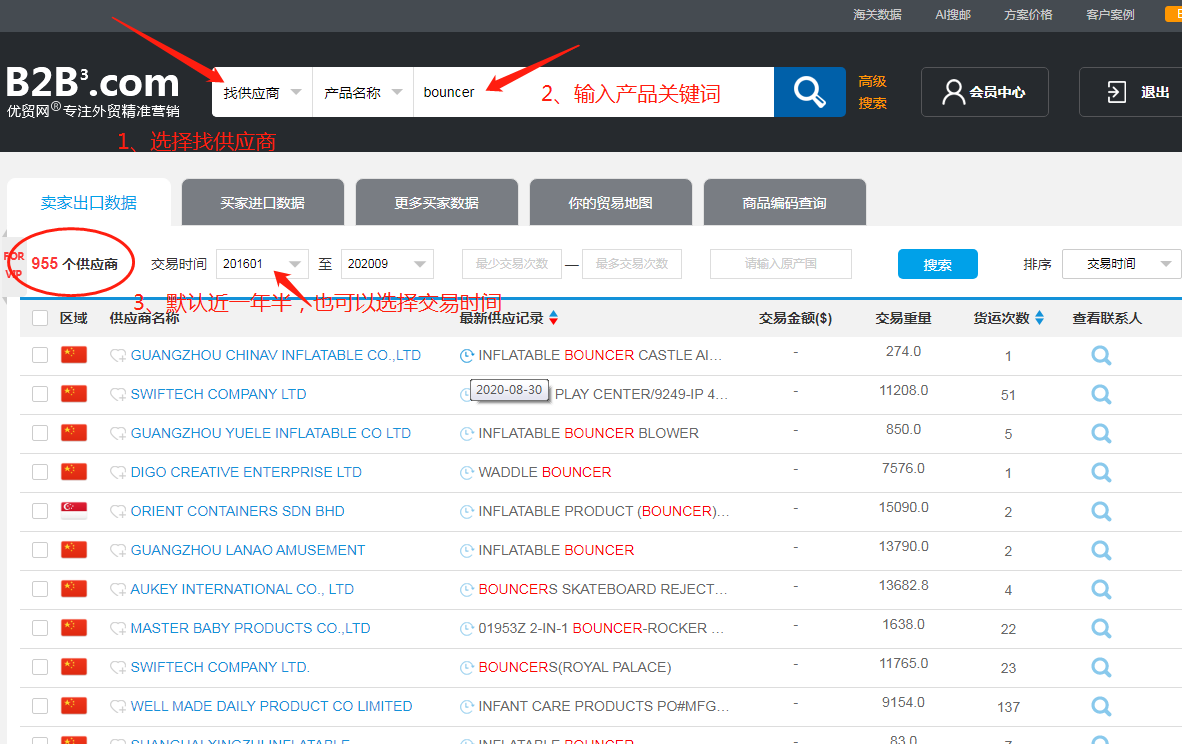1182x744 pixels.
Task: View contact for ORIENT CONTAINERS SDN BHD
Action: tap(1101, 512)
